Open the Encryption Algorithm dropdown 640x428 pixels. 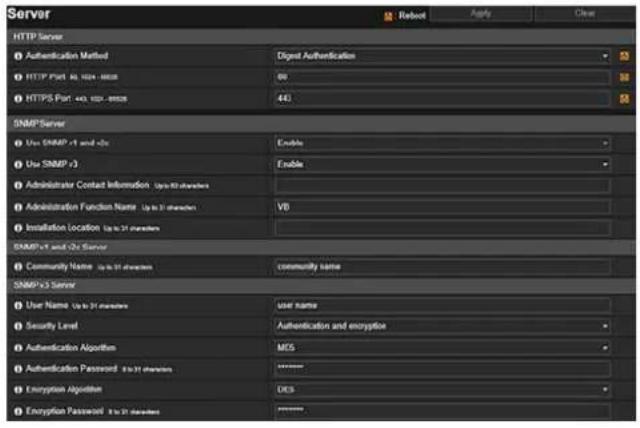tap(442, 390)
